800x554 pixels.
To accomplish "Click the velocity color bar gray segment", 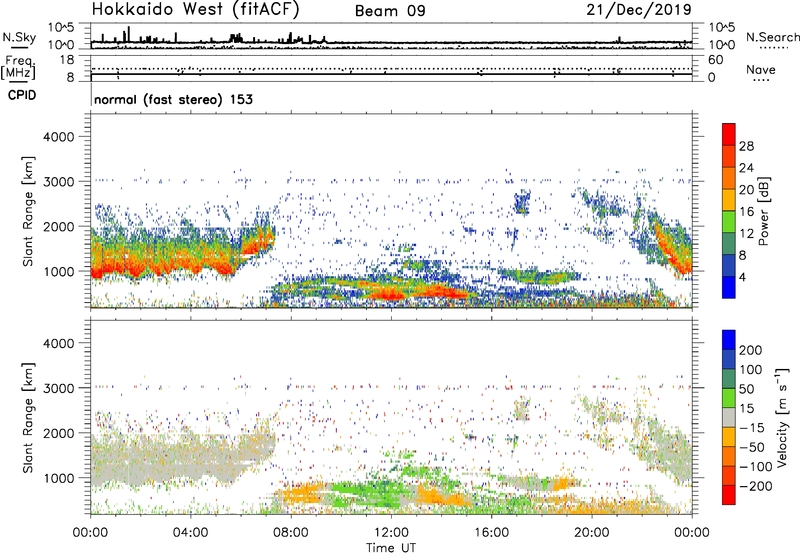I will pos(729,418).
